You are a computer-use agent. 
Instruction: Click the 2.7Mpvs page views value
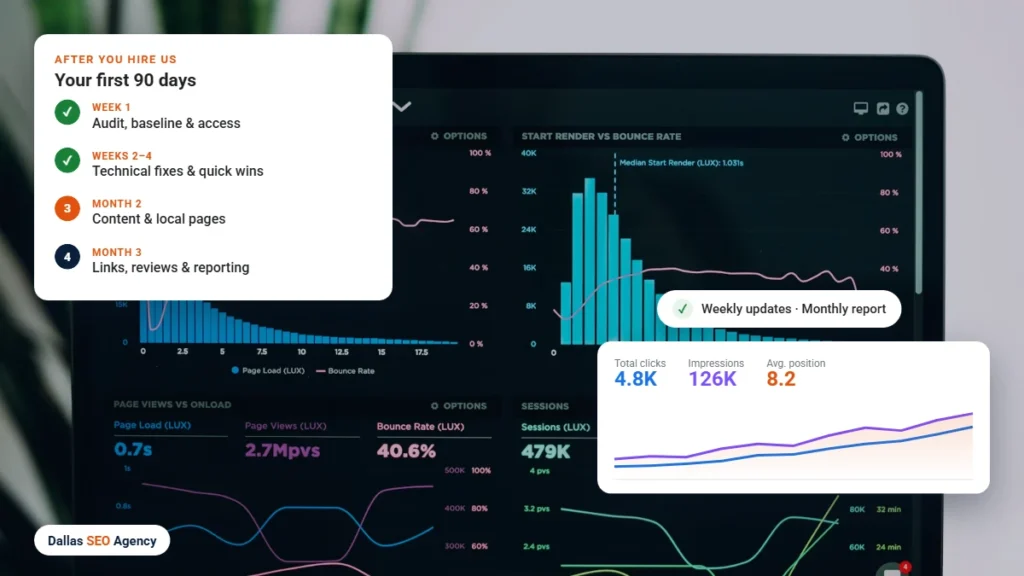[x=282, y=451]
